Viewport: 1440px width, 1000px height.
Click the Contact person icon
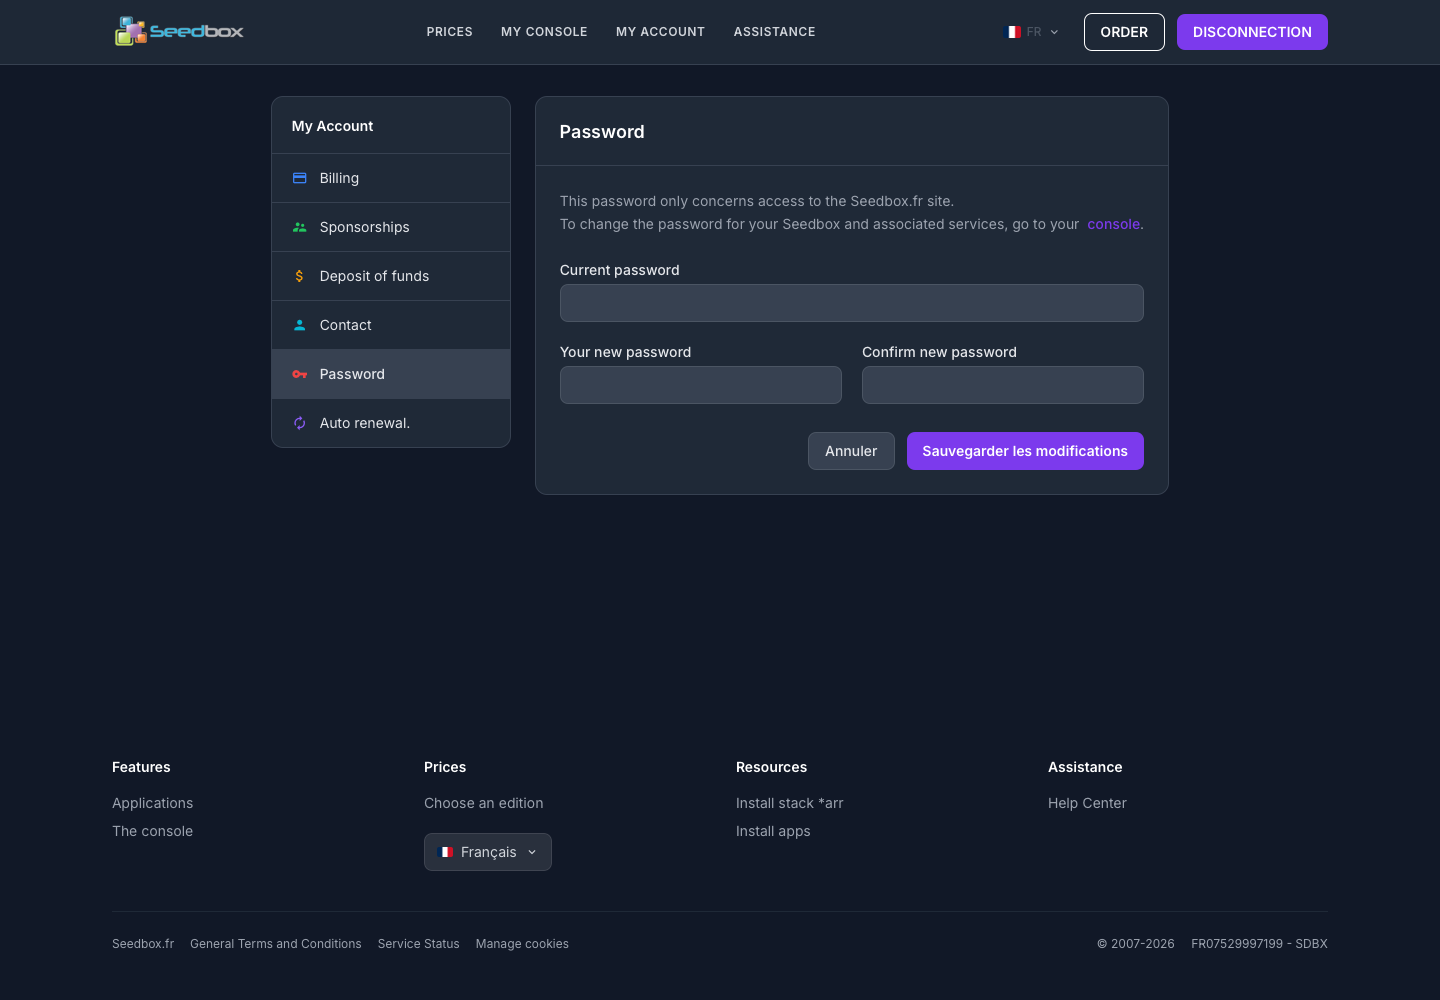[x=299, y=325]
